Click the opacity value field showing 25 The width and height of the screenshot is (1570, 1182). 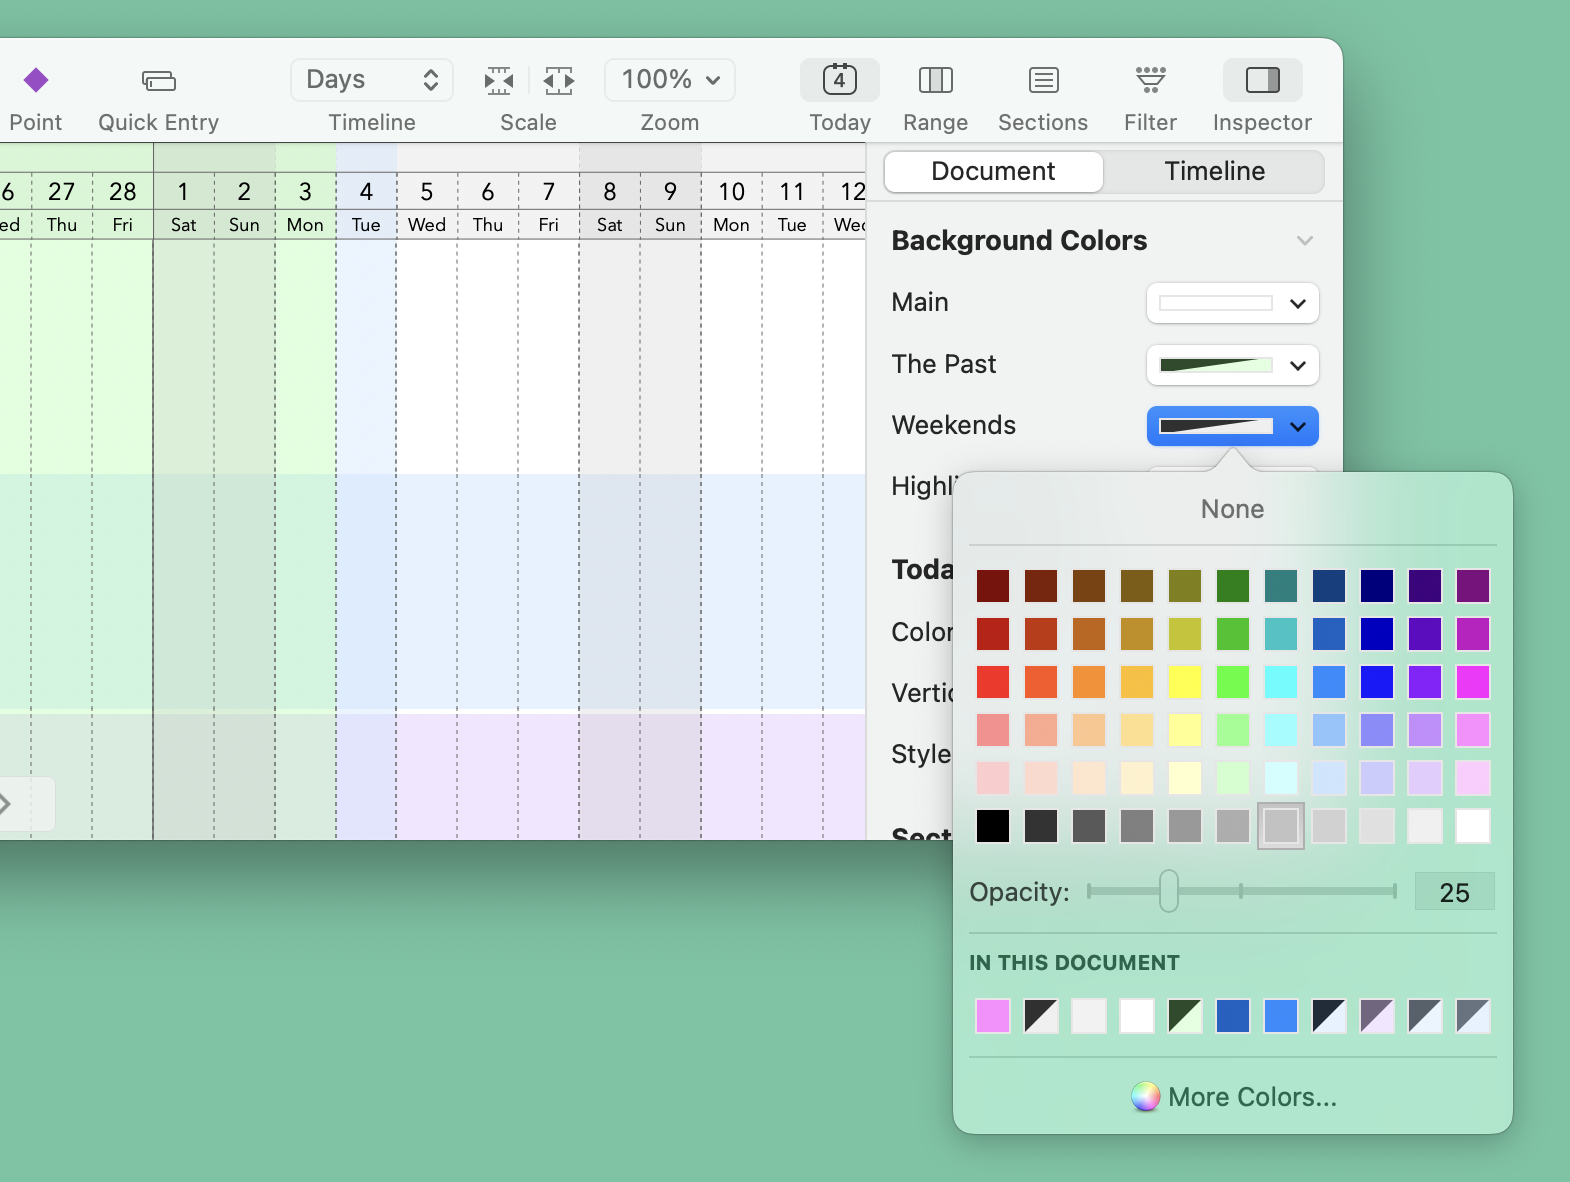[x=1453, y=892]
